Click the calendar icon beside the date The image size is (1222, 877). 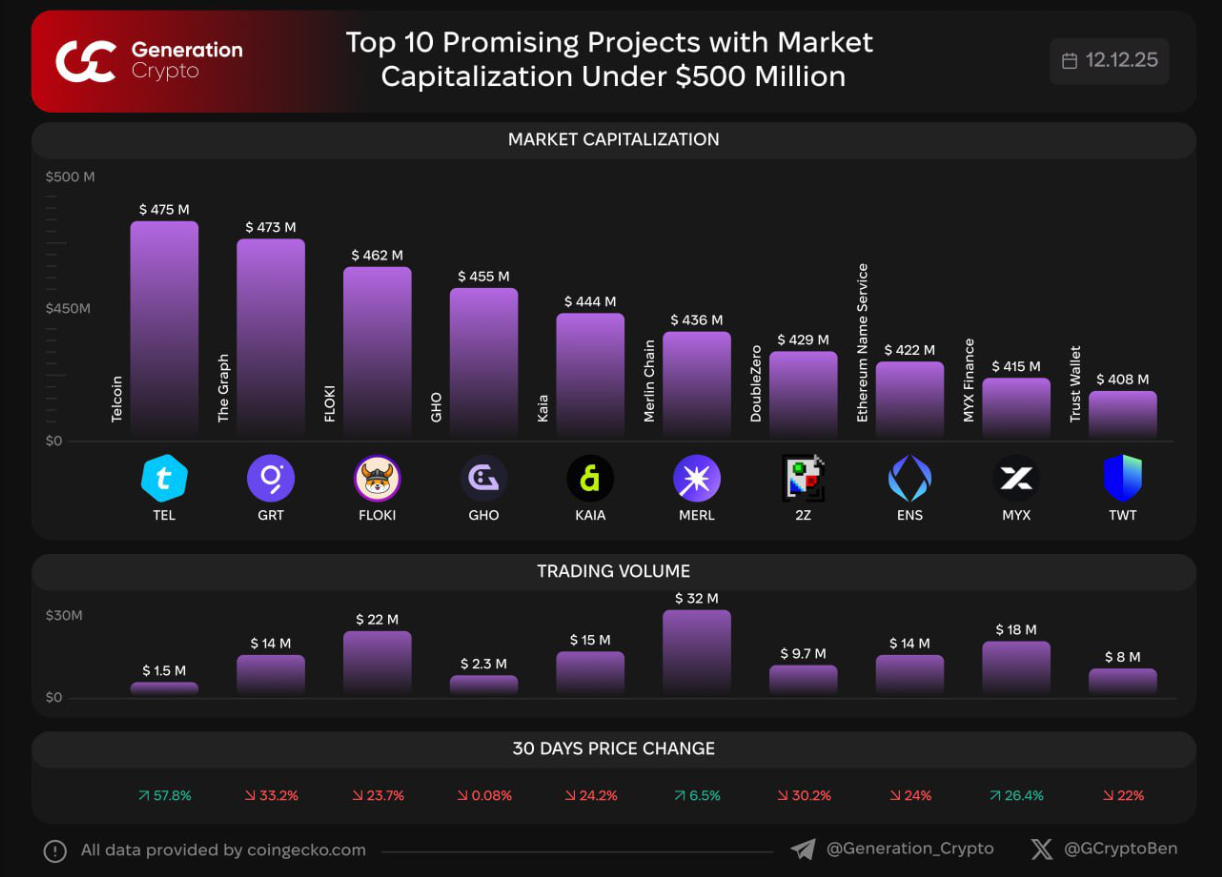pos(1069,61)
